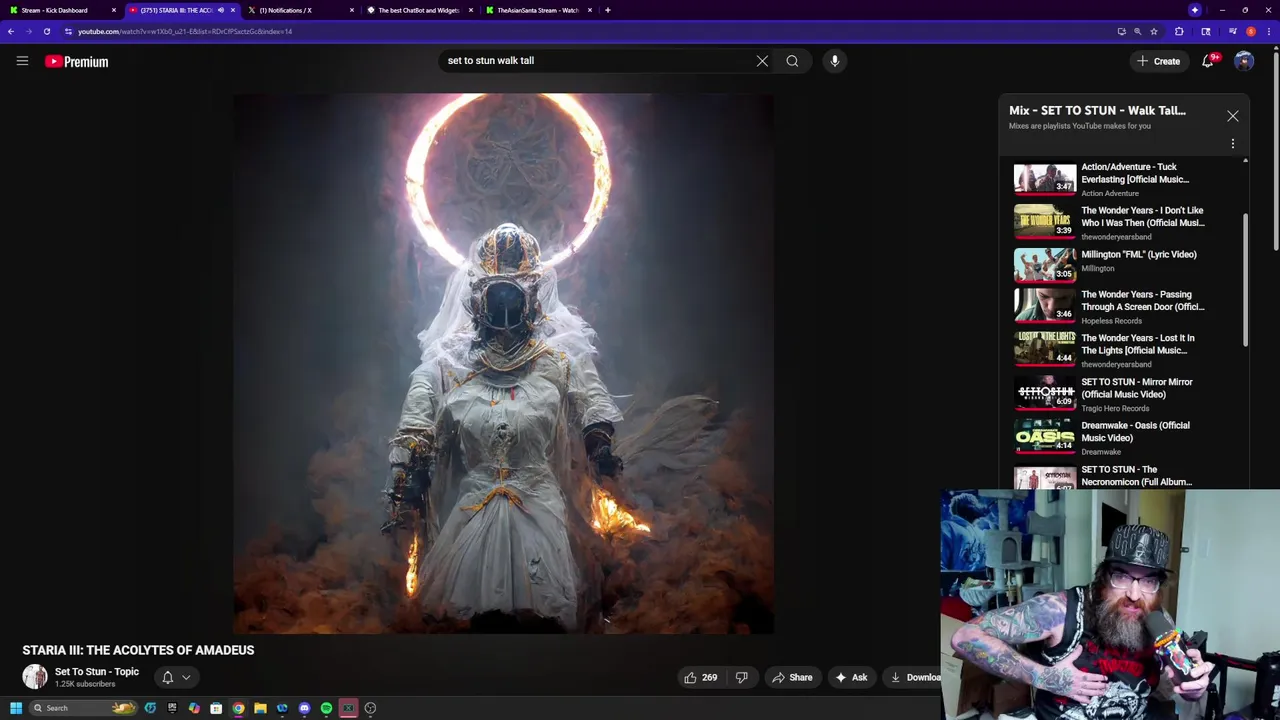This screenshot has width=1280, height=720.
Task: Open YouTube notifications bell
Action: [1208, 61]
